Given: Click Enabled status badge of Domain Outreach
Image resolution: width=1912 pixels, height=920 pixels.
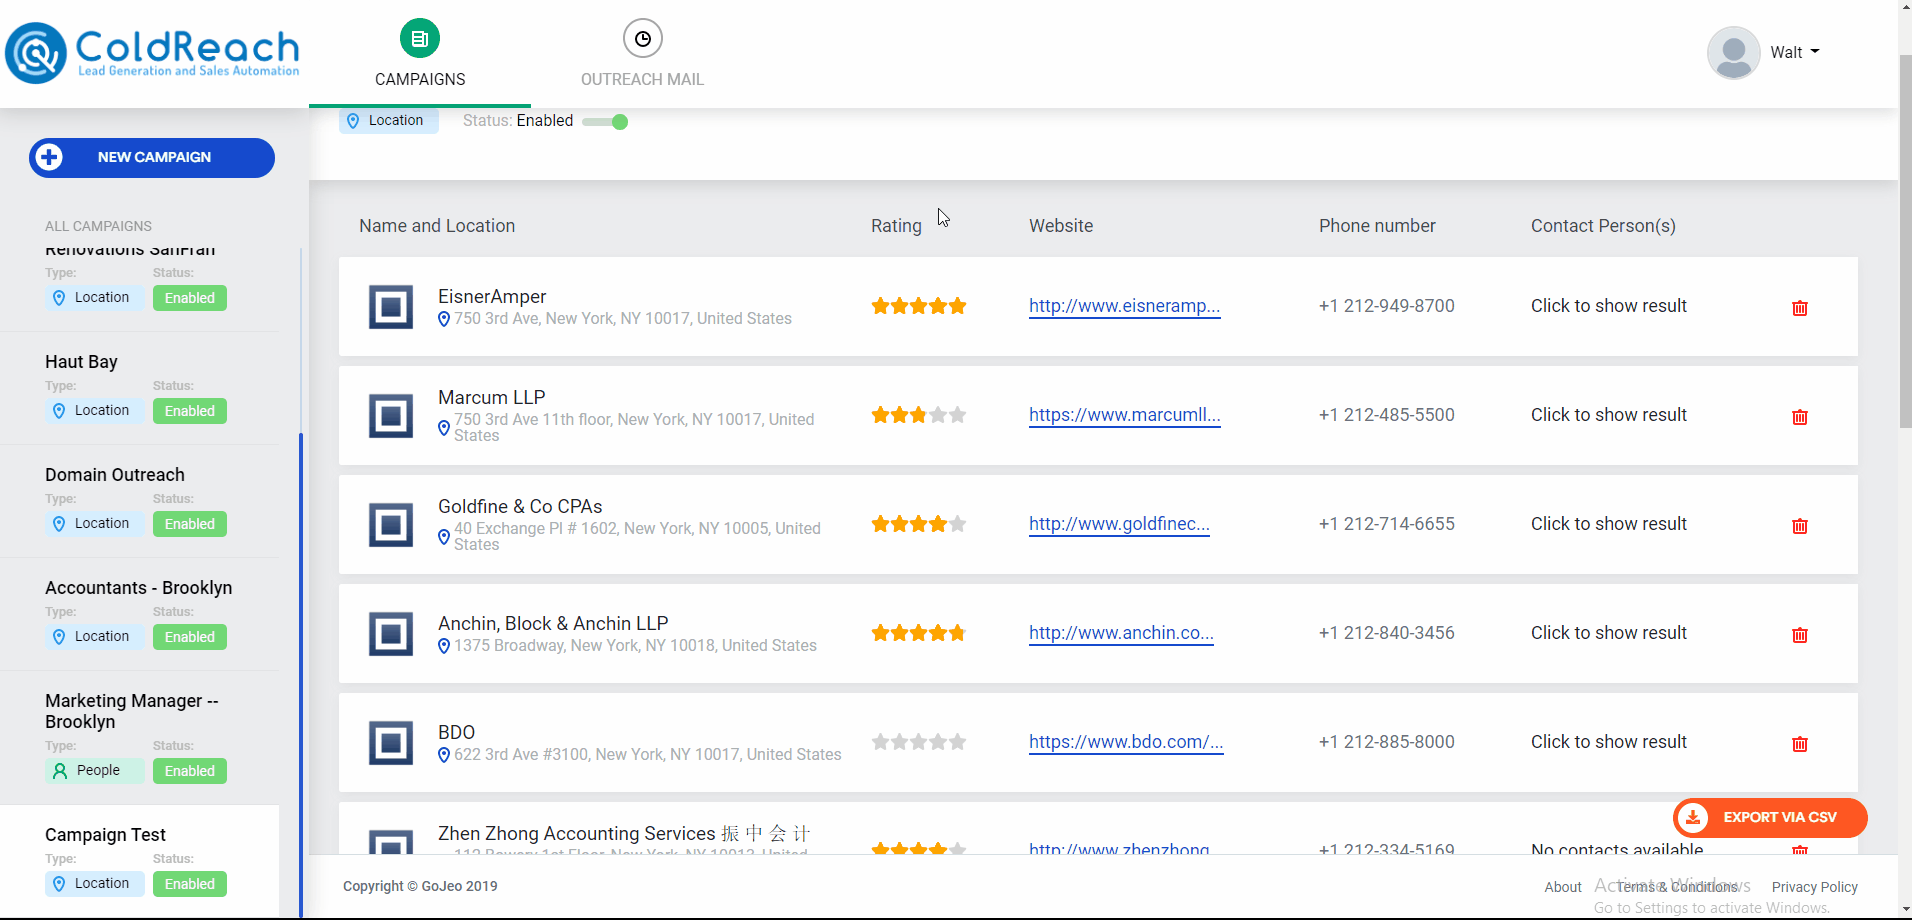Looking at the screenshot, I should [190, 524].
